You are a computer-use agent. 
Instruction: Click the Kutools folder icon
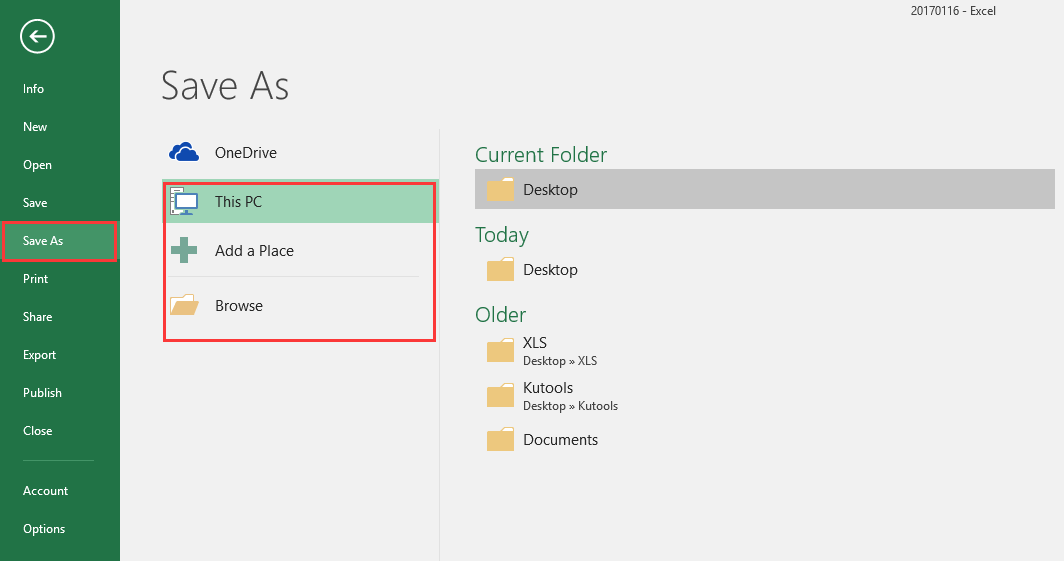(x=500, y=396)
